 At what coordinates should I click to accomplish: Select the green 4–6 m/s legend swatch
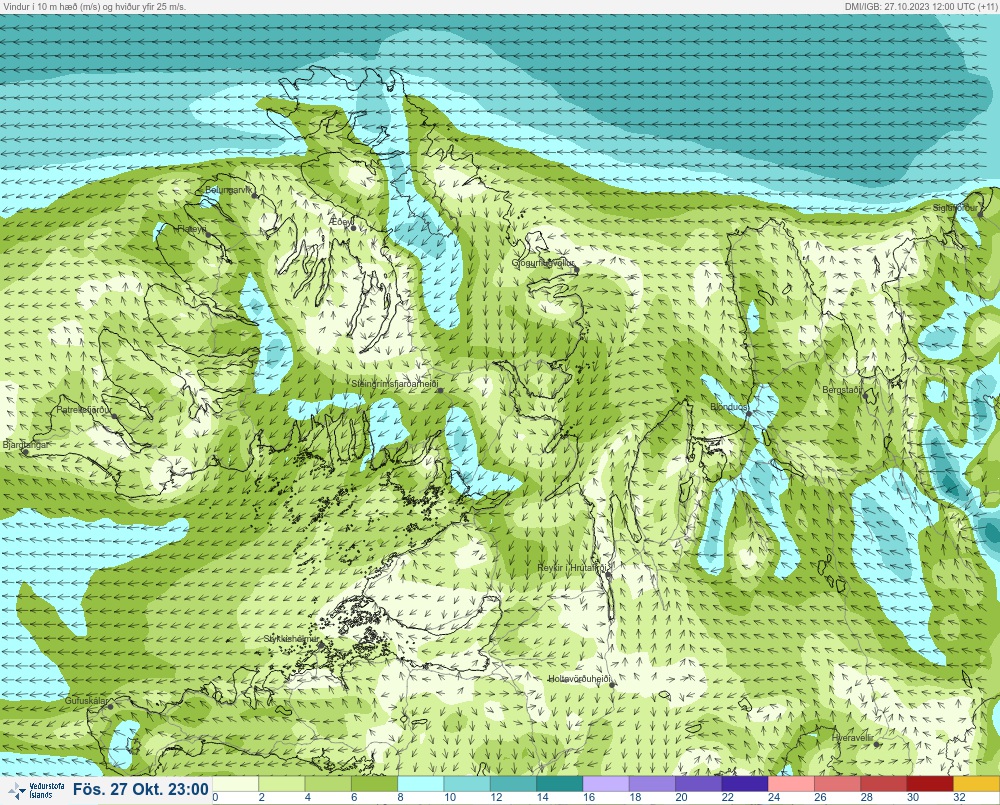(x=328, y=784)
